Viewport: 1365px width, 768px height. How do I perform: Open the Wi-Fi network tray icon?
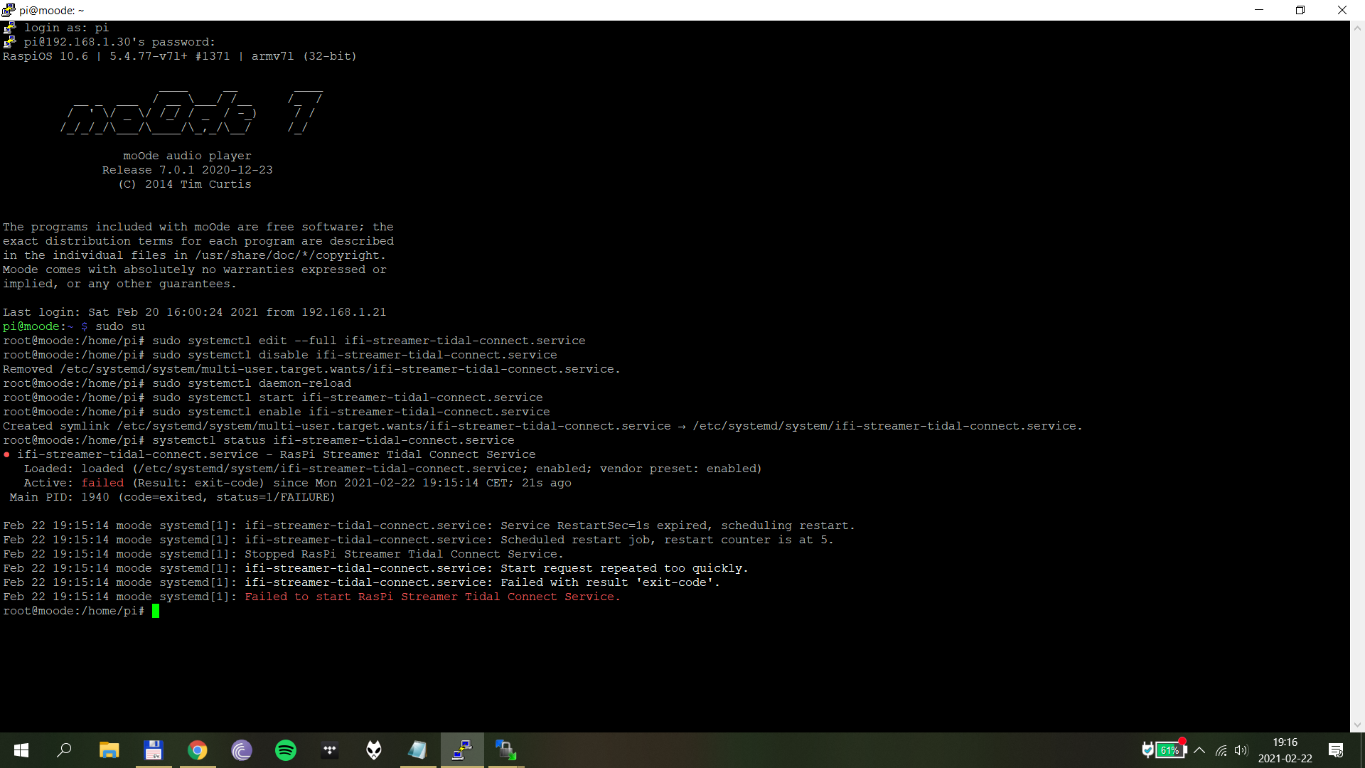click(1221, 750)
